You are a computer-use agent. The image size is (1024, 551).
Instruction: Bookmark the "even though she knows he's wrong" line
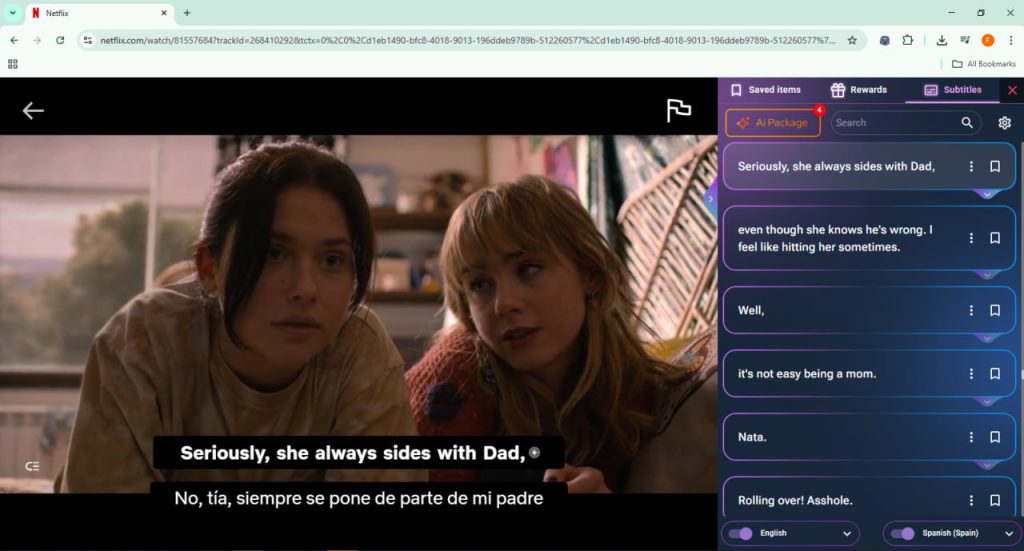click(995, 238)
